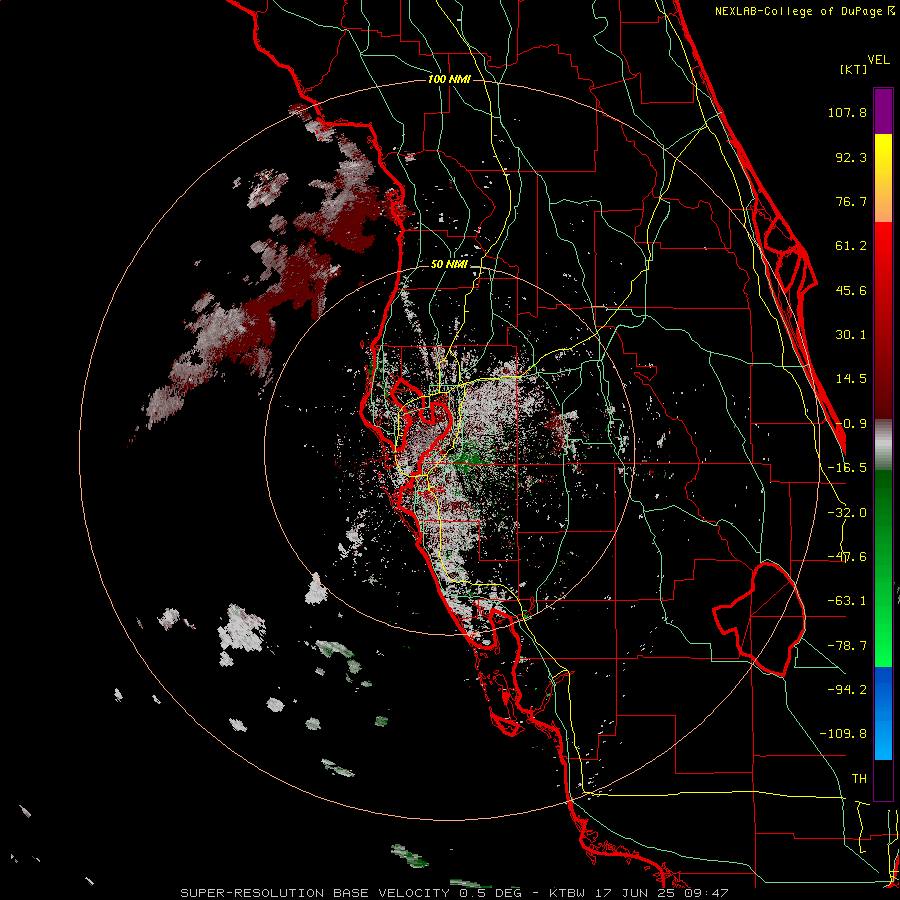Click the [KT] units label
This screenshot has height=900, width=900.
coord(854,69)
